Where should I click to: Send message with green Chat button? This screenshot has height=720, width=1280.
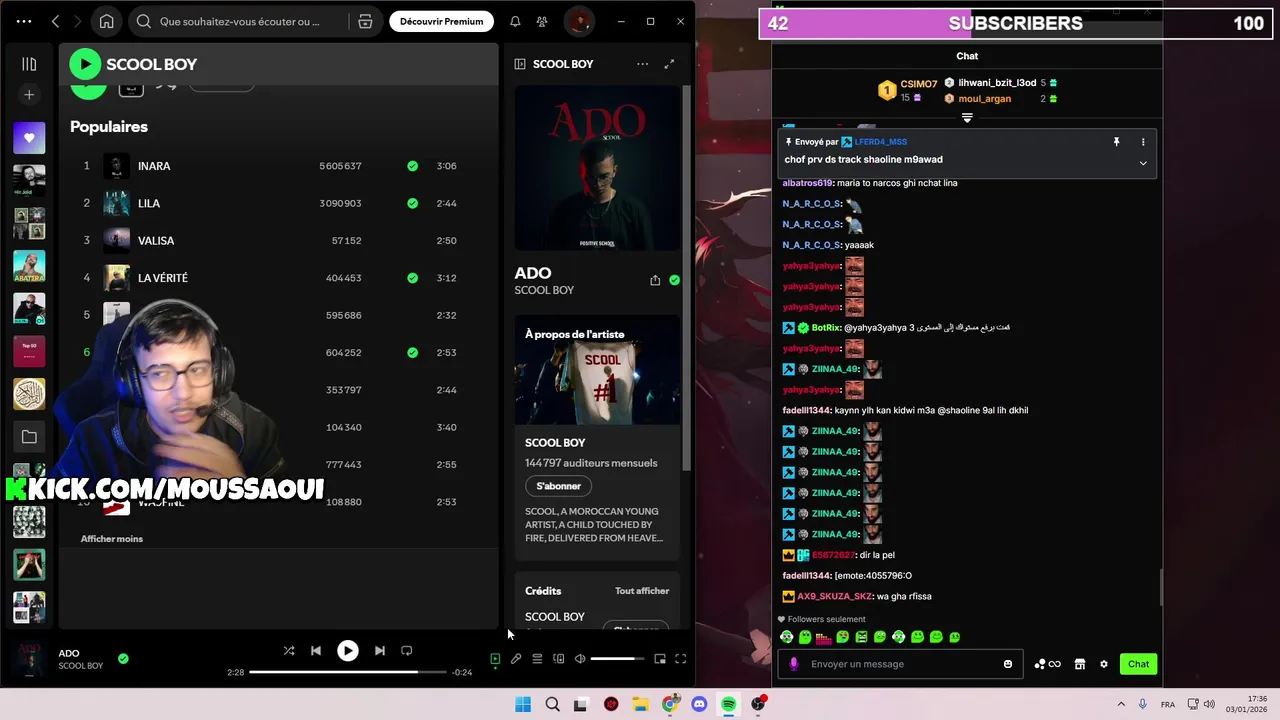pos(1138,664)
